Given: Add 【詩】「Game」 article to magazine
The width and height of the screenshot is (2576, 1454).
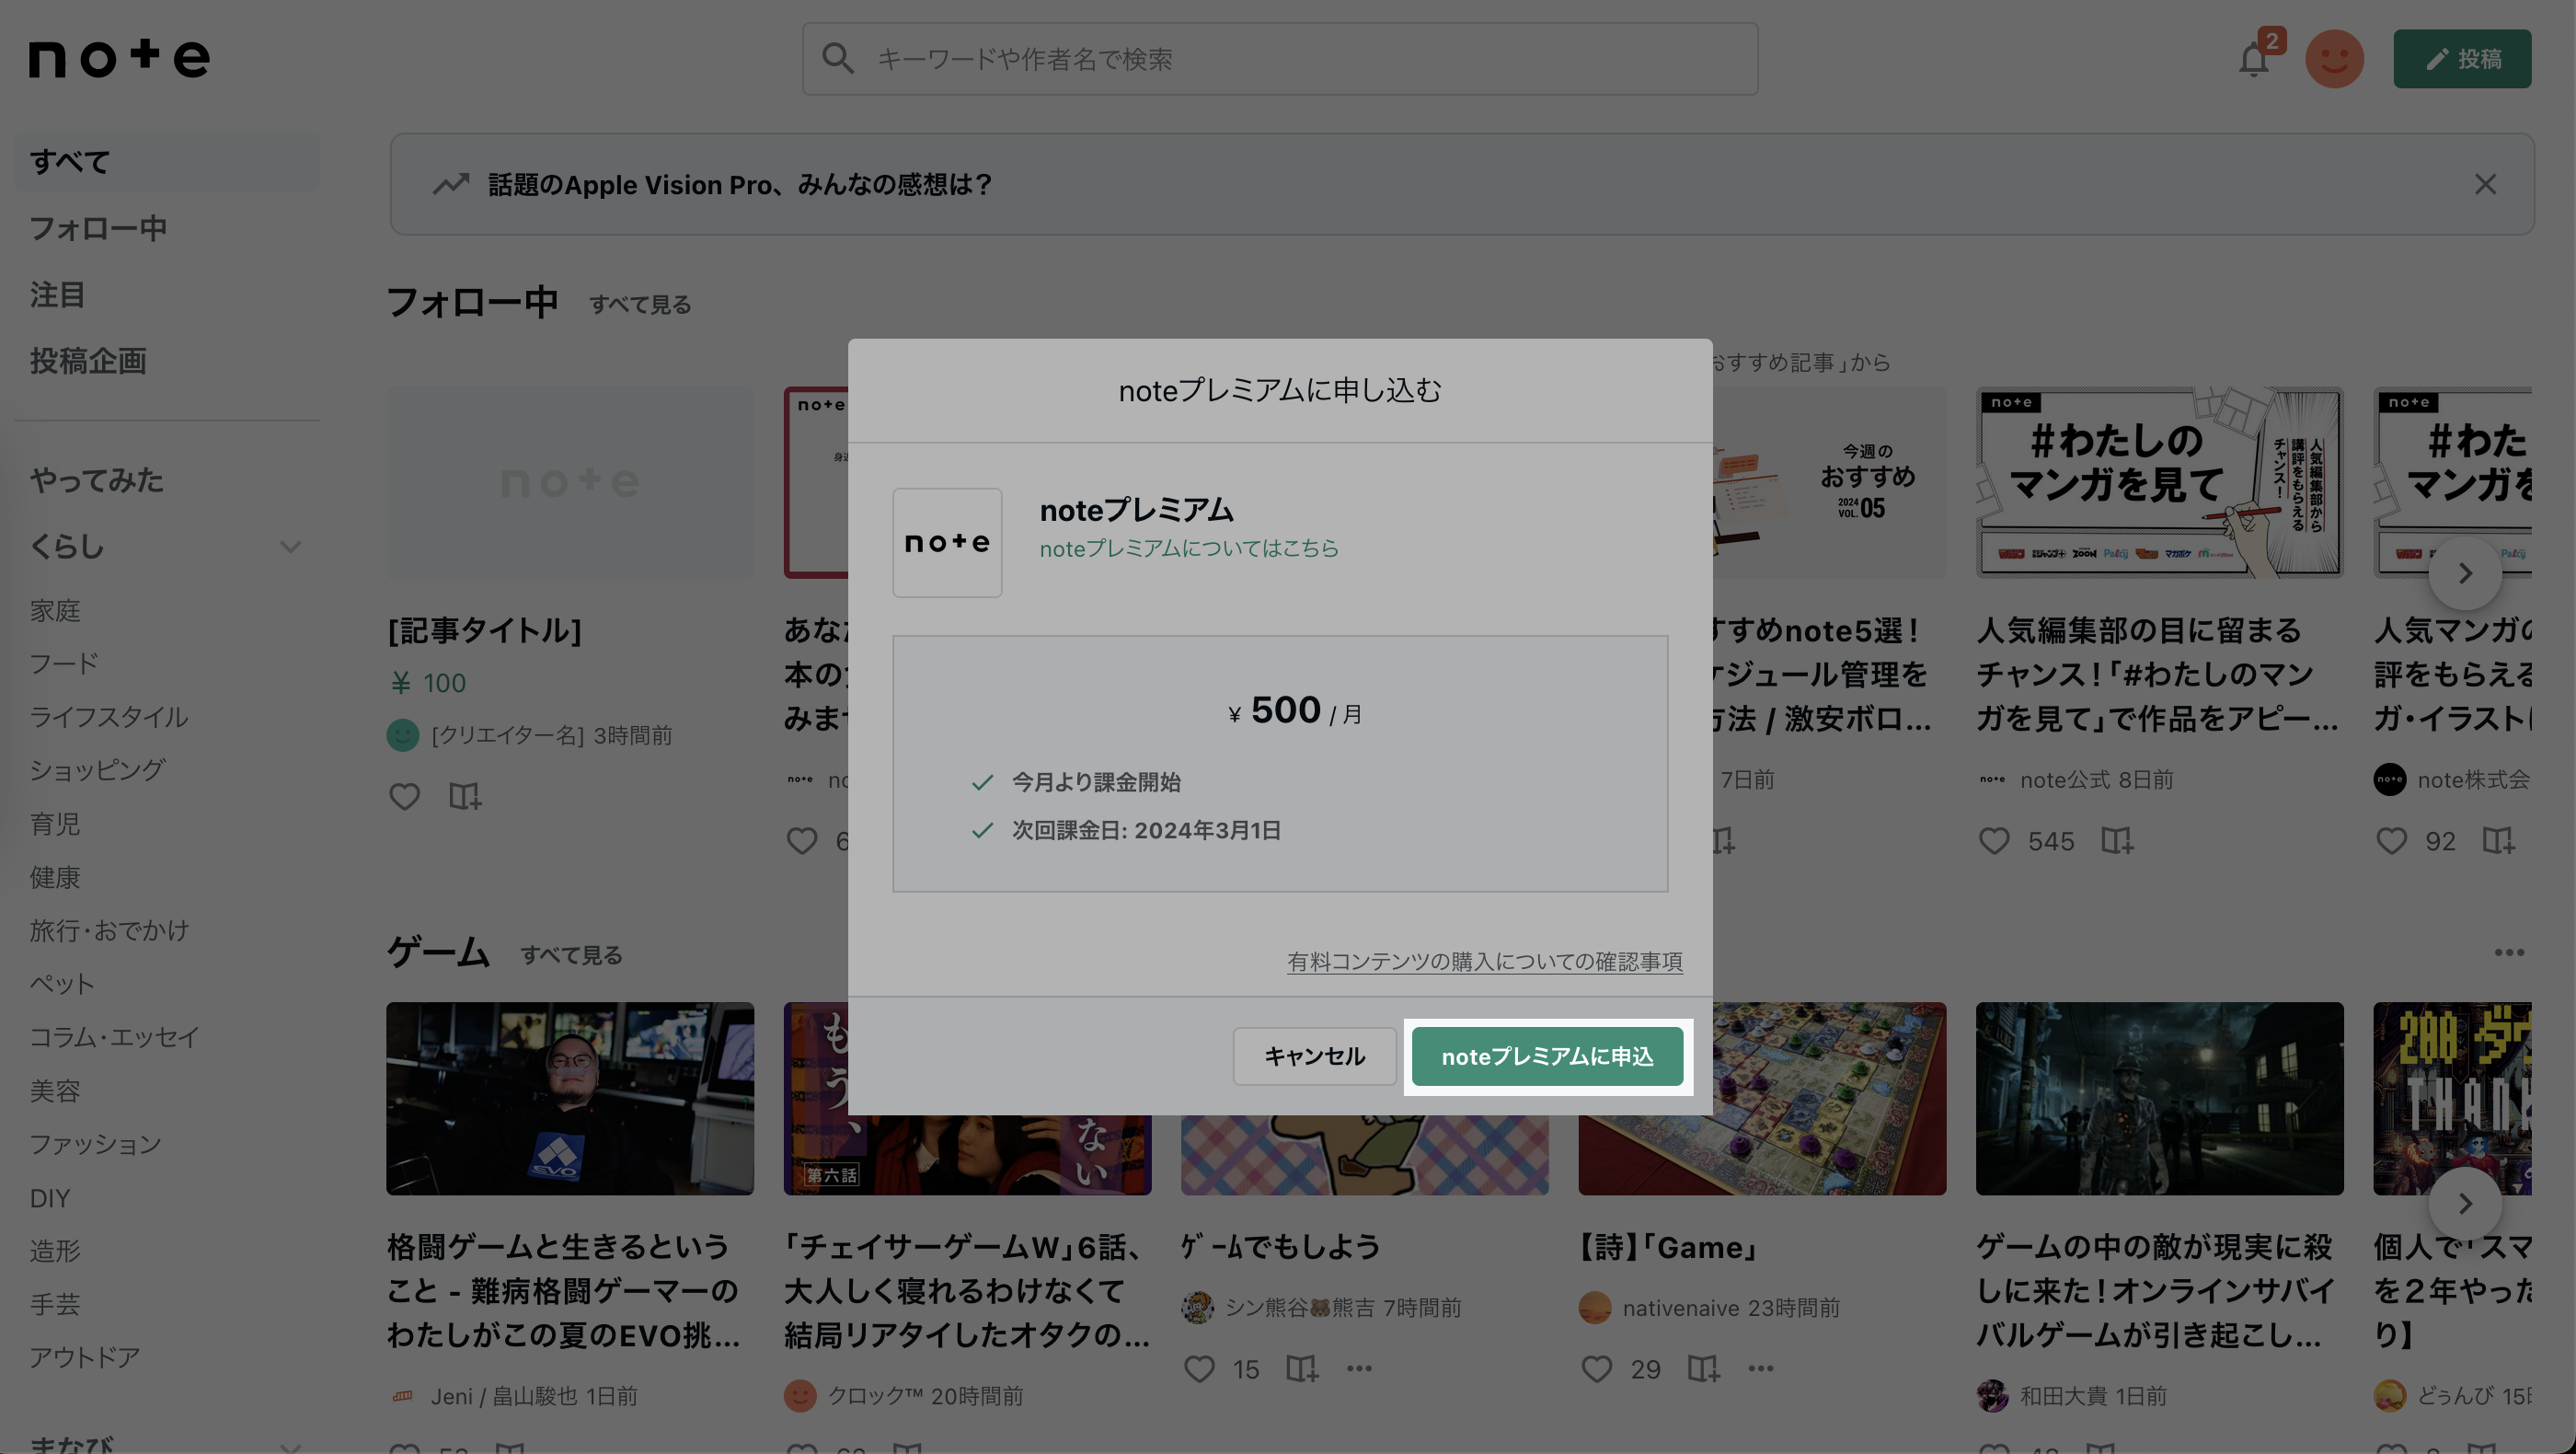Looking at the screenshot, I should coord(1703,1368).
